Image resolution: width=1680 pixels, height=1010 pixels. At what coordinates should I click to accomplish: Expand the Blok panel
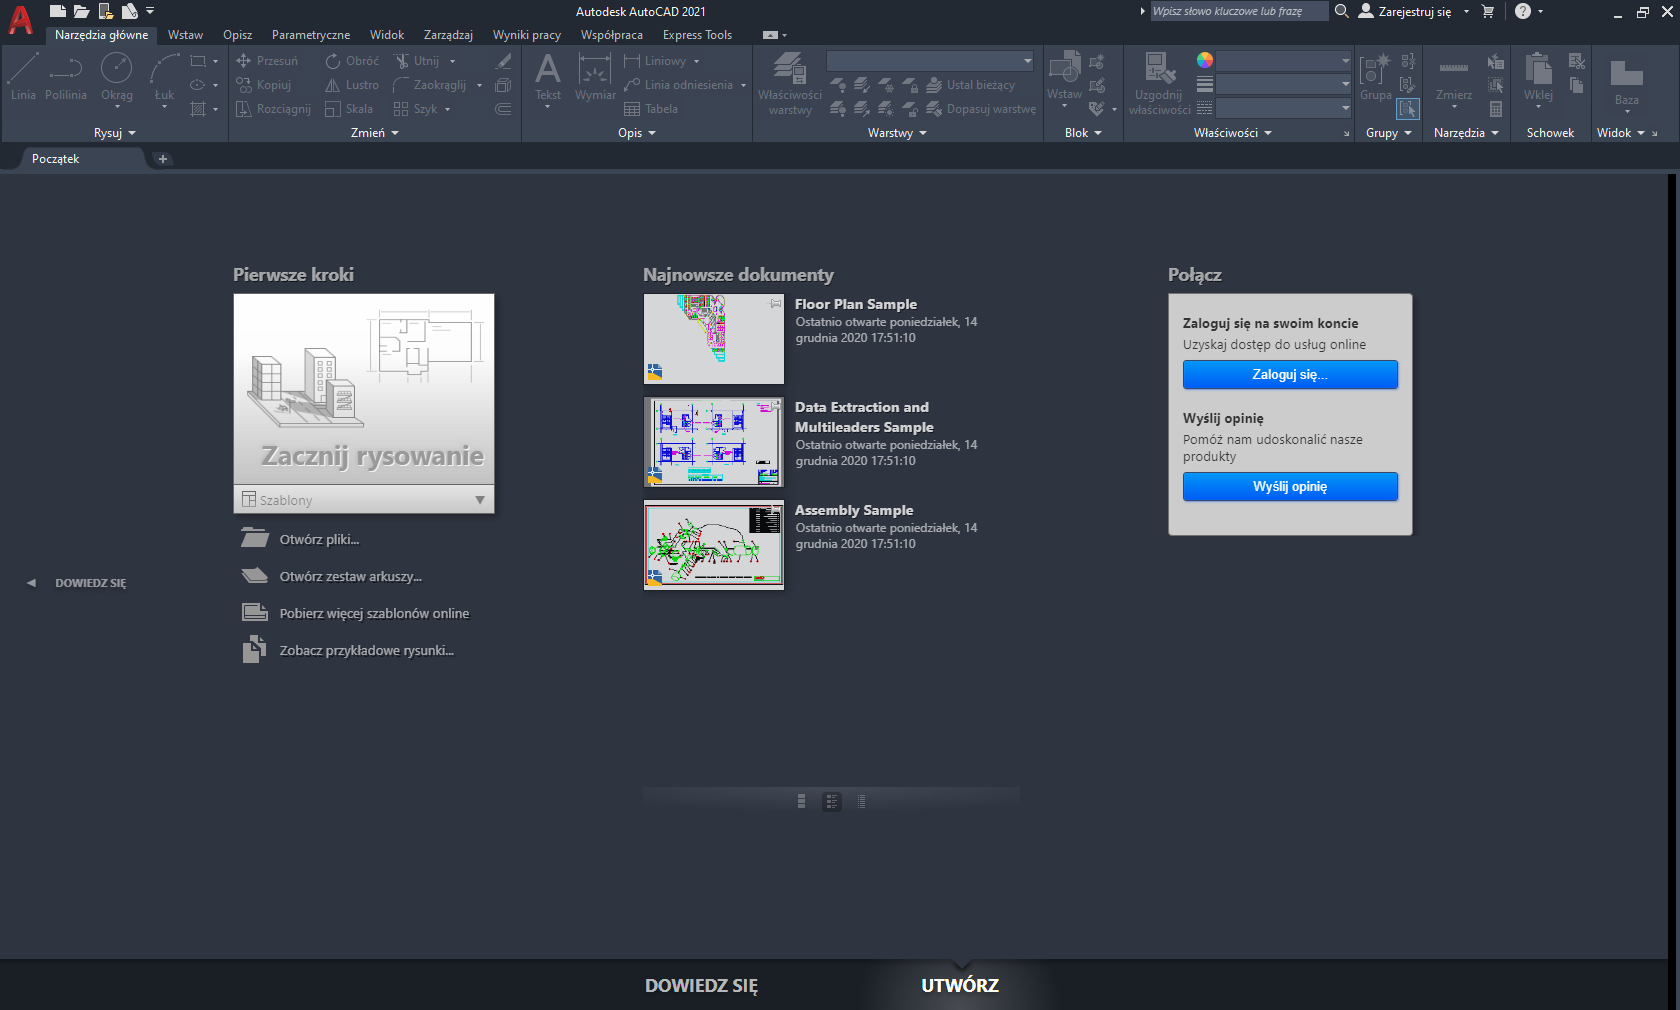(x=1083, y=133)
